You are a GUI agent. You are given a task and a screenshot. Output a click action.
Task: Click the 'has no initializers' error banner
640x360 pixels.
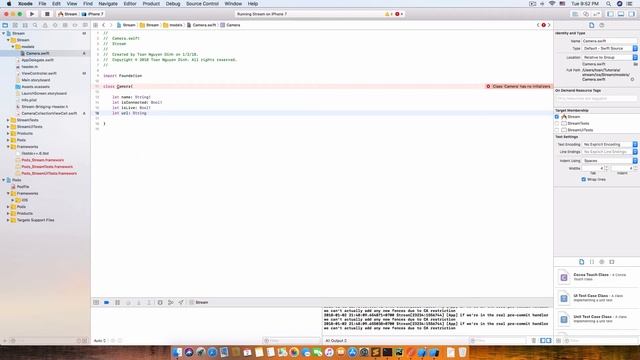[x=518, y=87]
